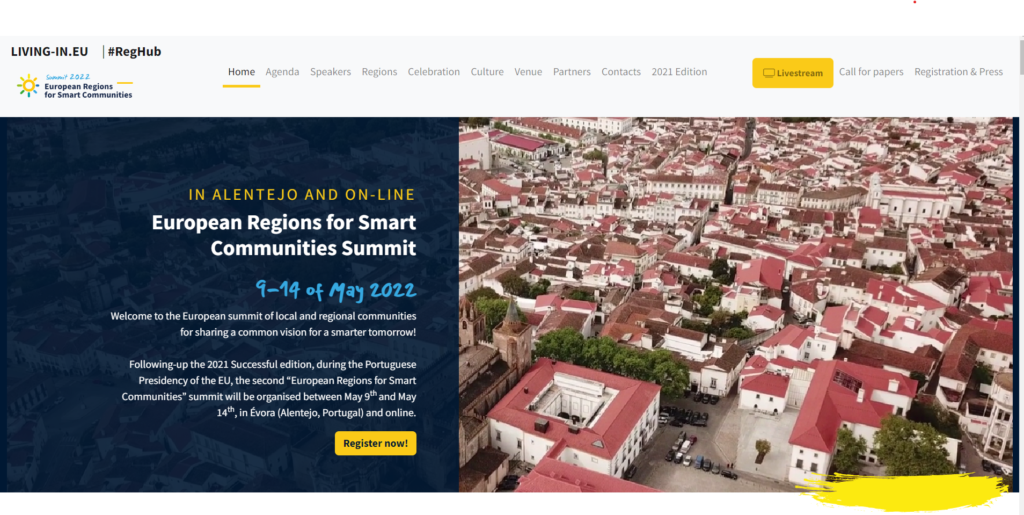The image size is (1024, 515).
Task: Click the Summit 2022 sun logo
Action: 28,86
